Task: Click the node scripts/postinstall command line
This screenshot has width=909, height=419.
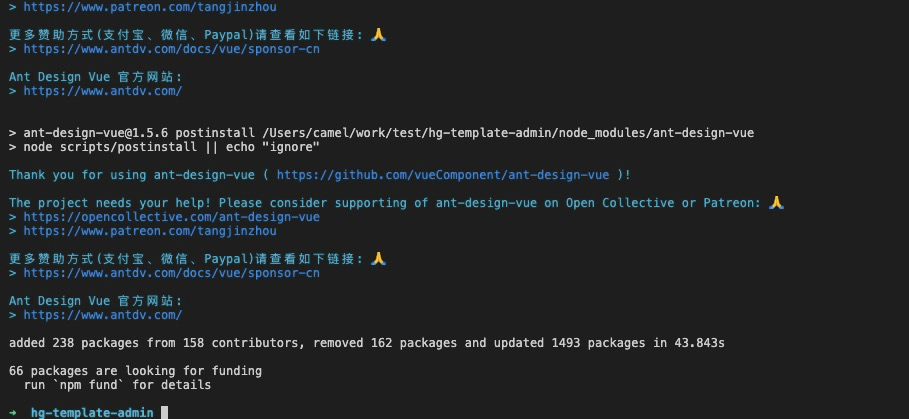Action: tap(164, 147)
